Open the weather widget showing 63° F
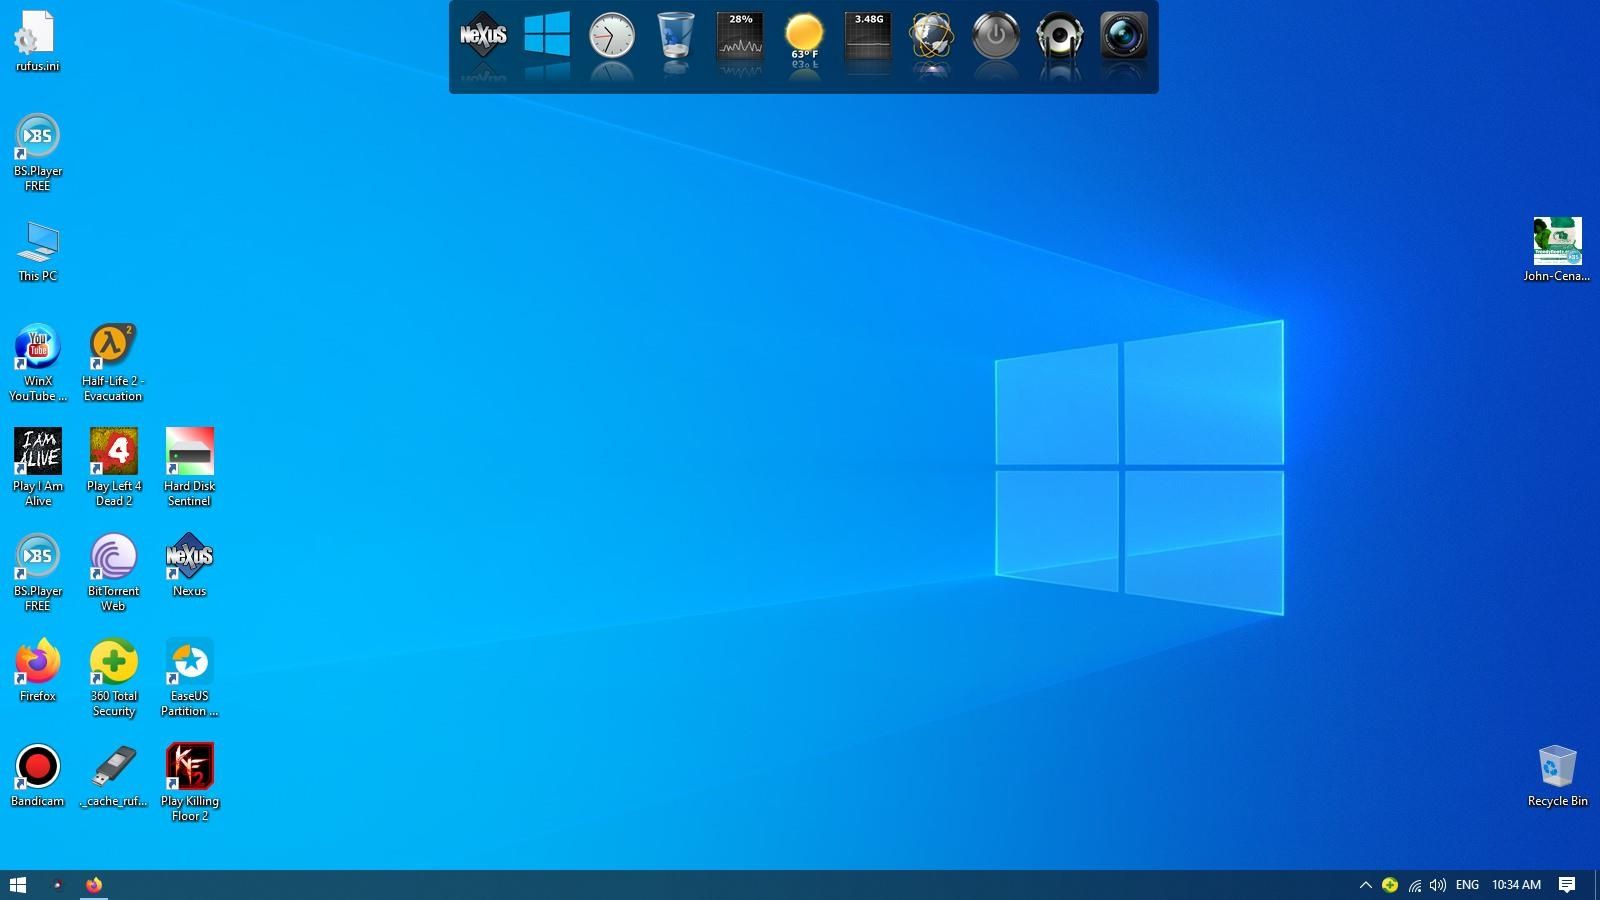Image resolution: width=1600 pixels, height=900 pixels. [804, 36]
